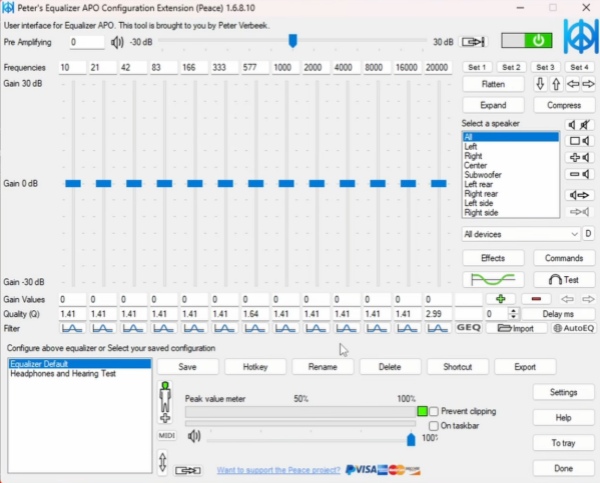This screenshot has width=600, height=483.
Task: Click the Pre Amplifying value input field
Action: click(87, 42)
